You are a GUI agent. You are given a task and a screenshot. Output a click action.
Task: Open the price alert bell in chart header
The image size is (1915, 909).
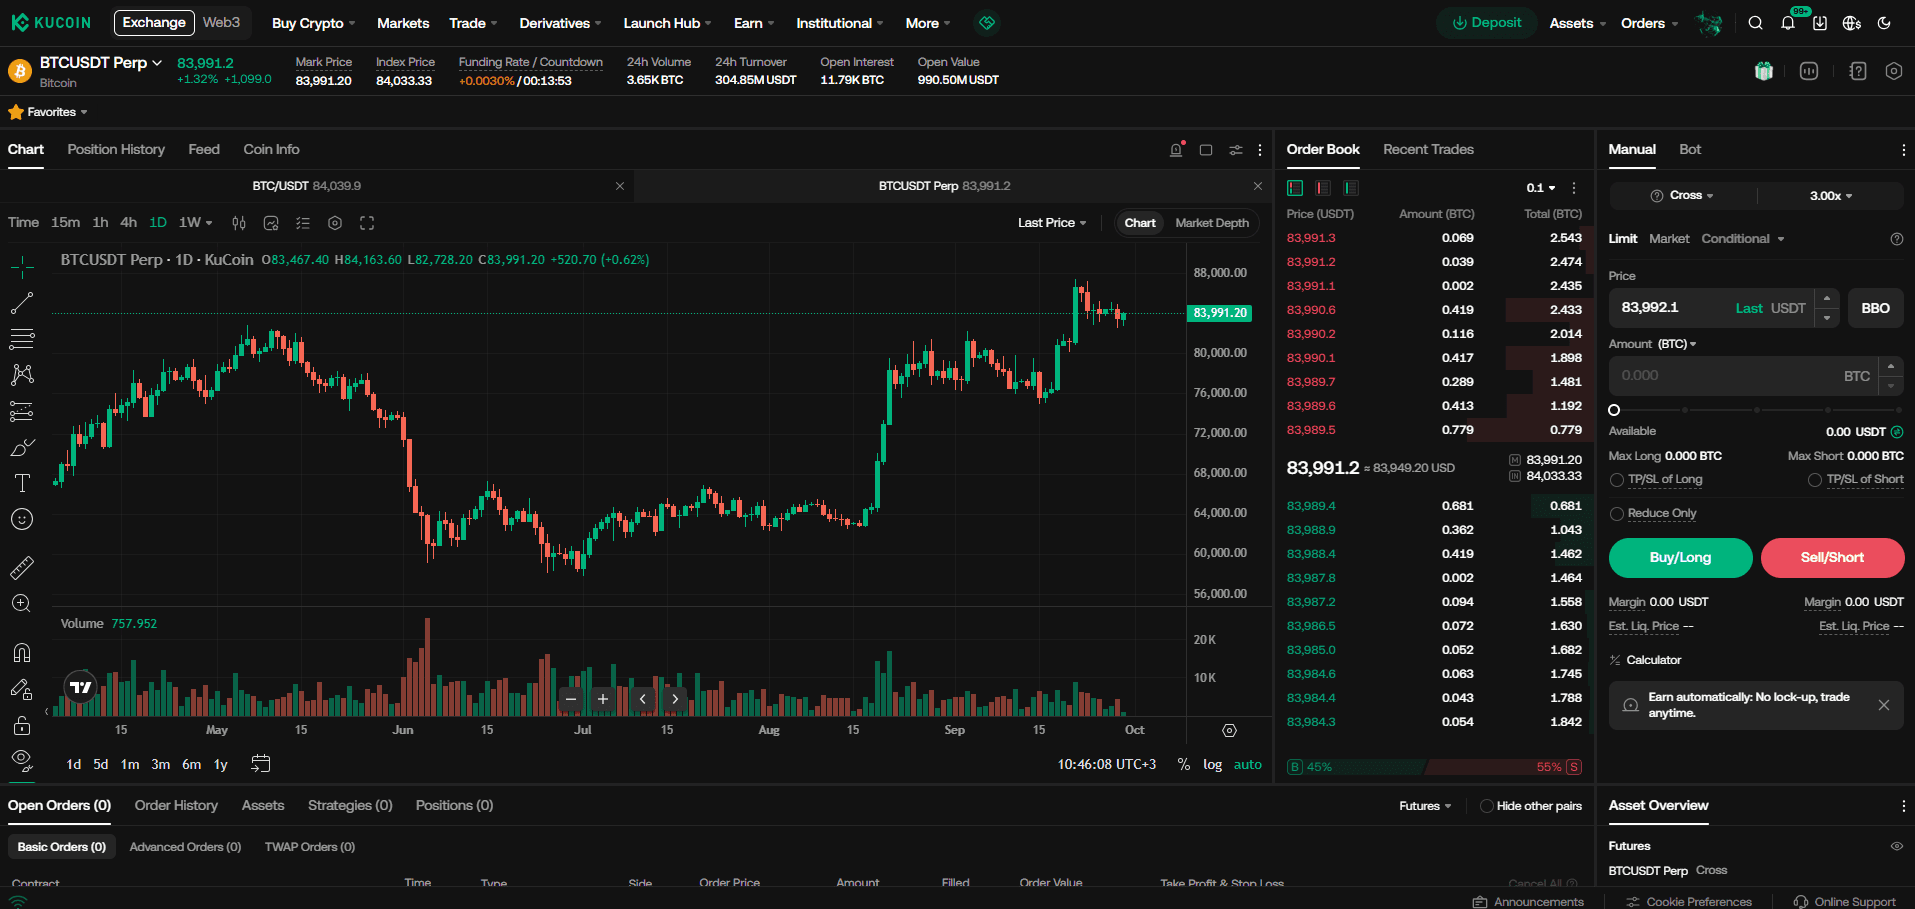1176,150
